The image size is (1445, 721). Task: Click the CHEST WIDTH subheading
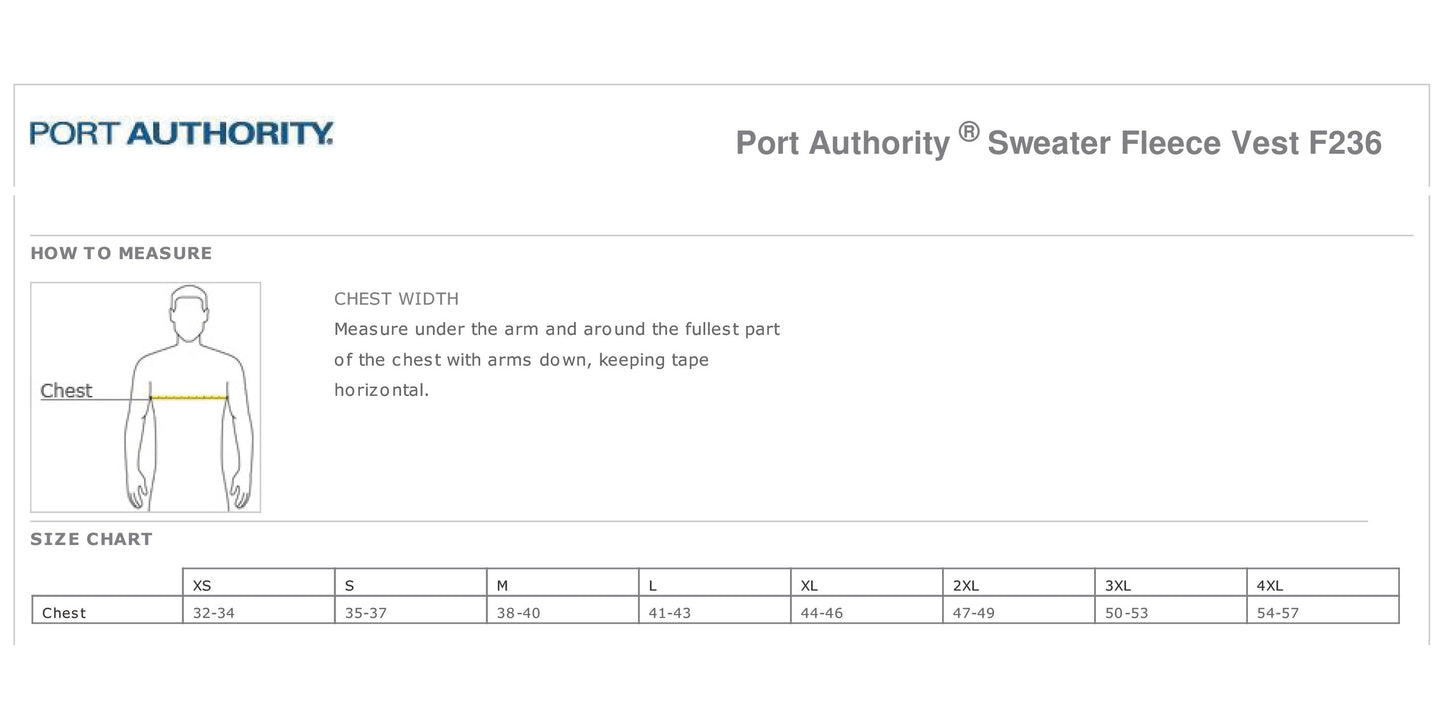(396, 299)
